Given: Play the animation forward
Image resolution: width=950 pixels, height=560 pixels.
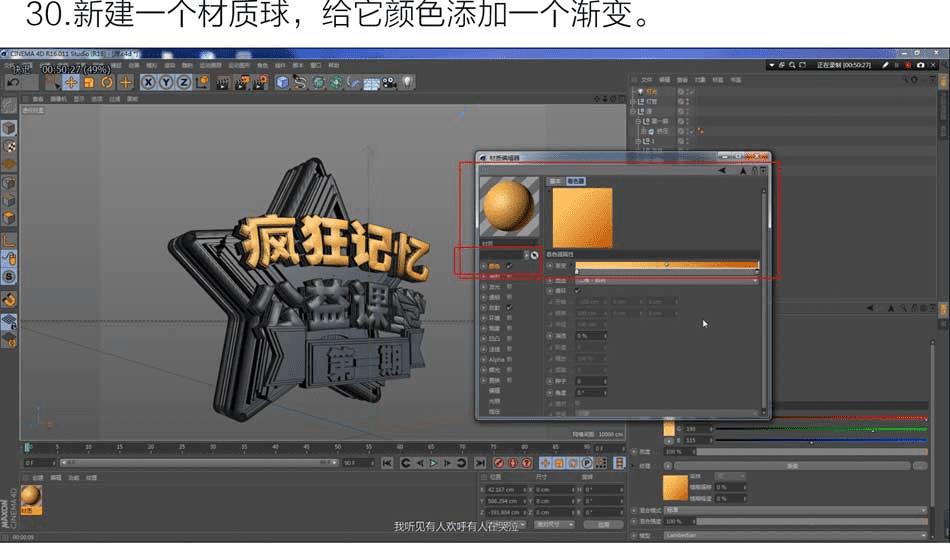Looking at the screenshot, I should (x=434, y=463).
